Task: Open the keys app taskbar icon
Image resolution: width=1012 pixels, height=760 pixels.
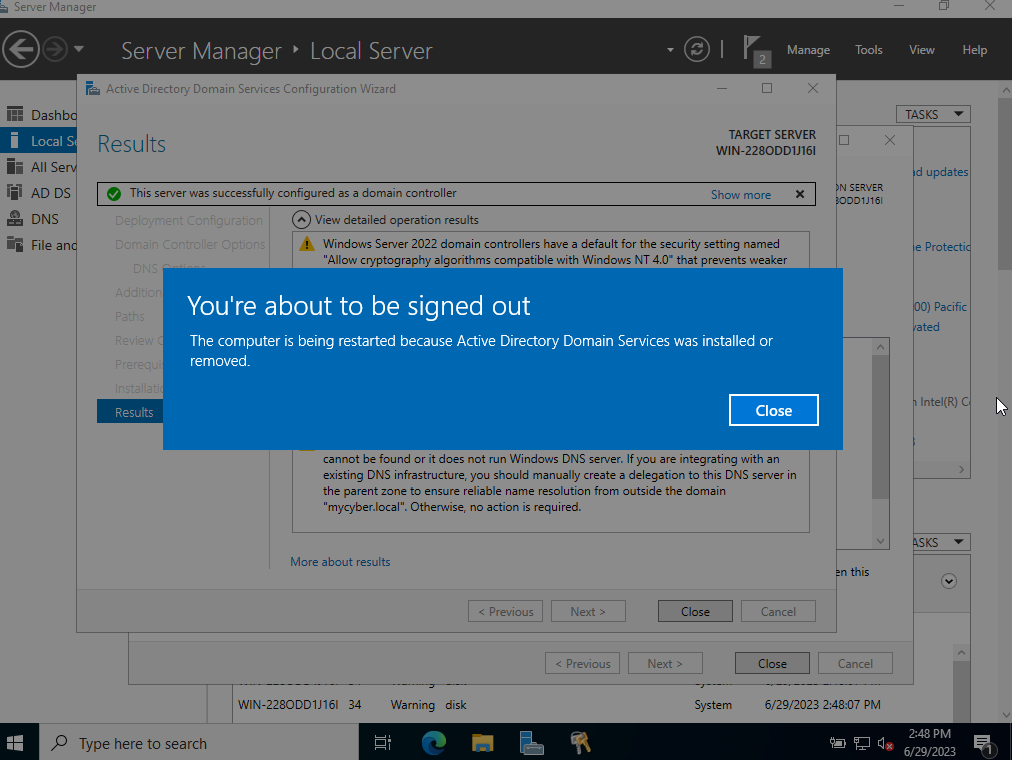Action: coord(580,743)
